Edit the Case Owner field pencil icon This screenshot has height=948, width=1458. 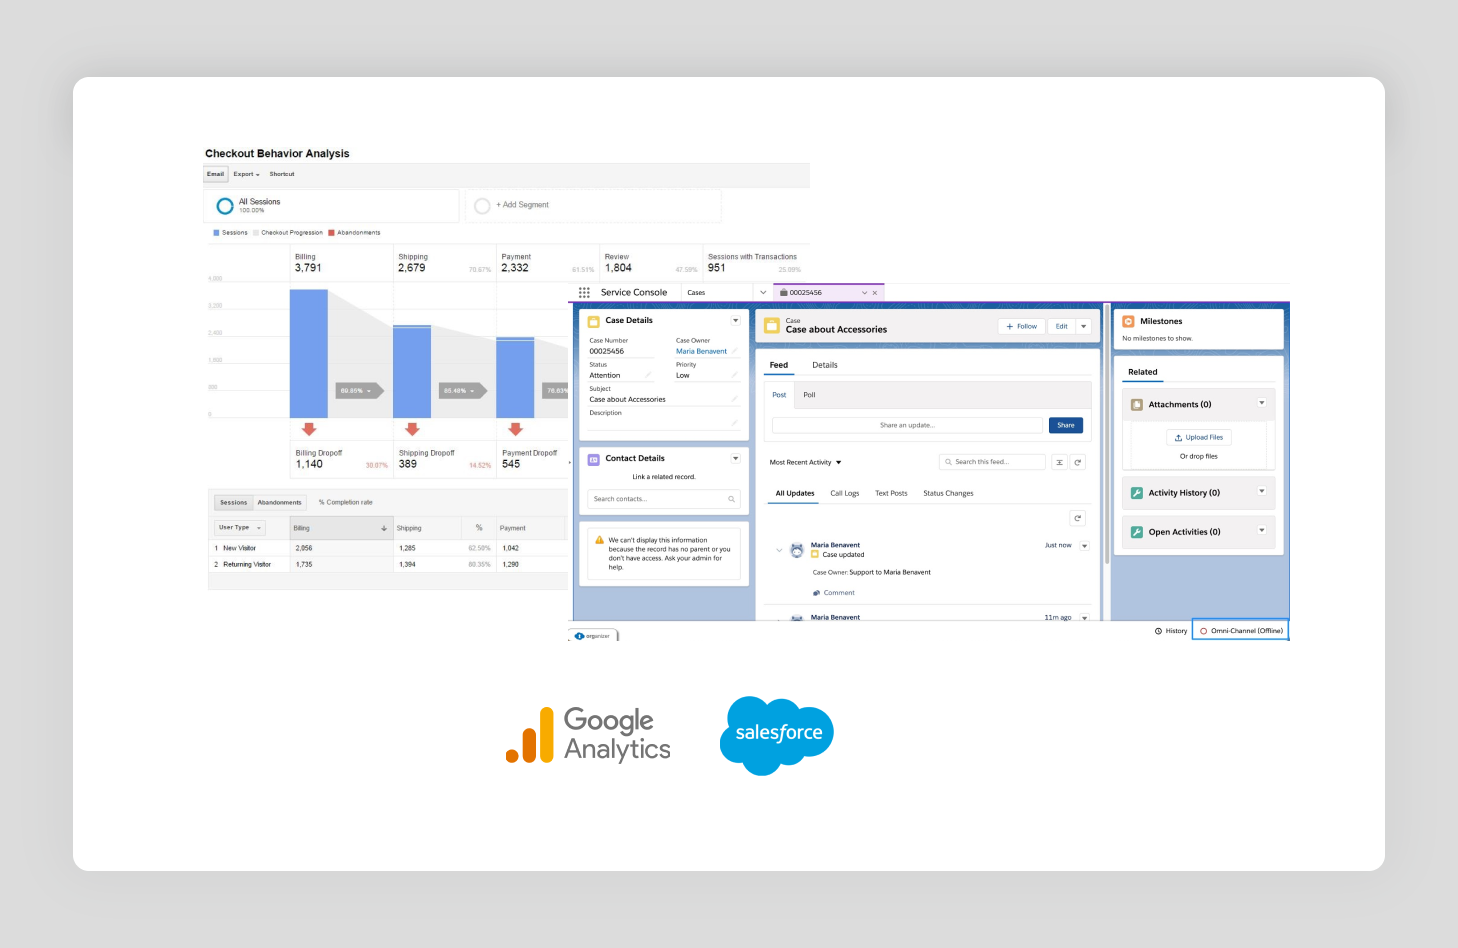(x=734, y=351)
